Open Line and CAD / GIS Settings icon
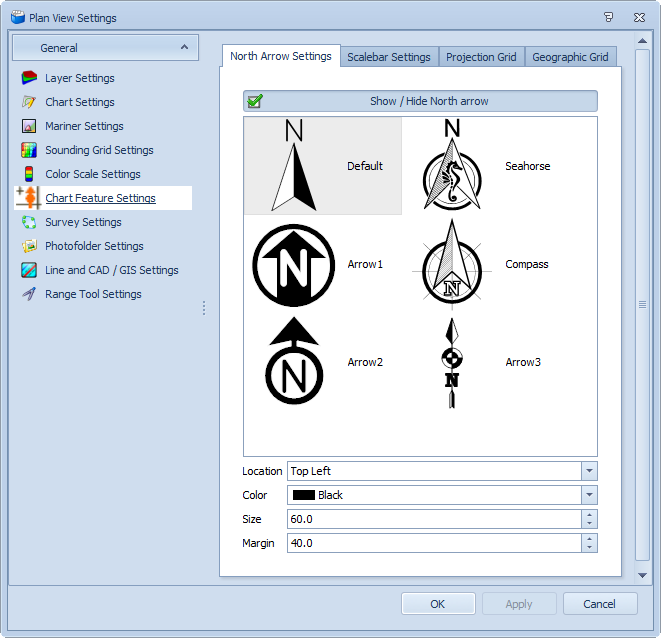 coord(29,270)
